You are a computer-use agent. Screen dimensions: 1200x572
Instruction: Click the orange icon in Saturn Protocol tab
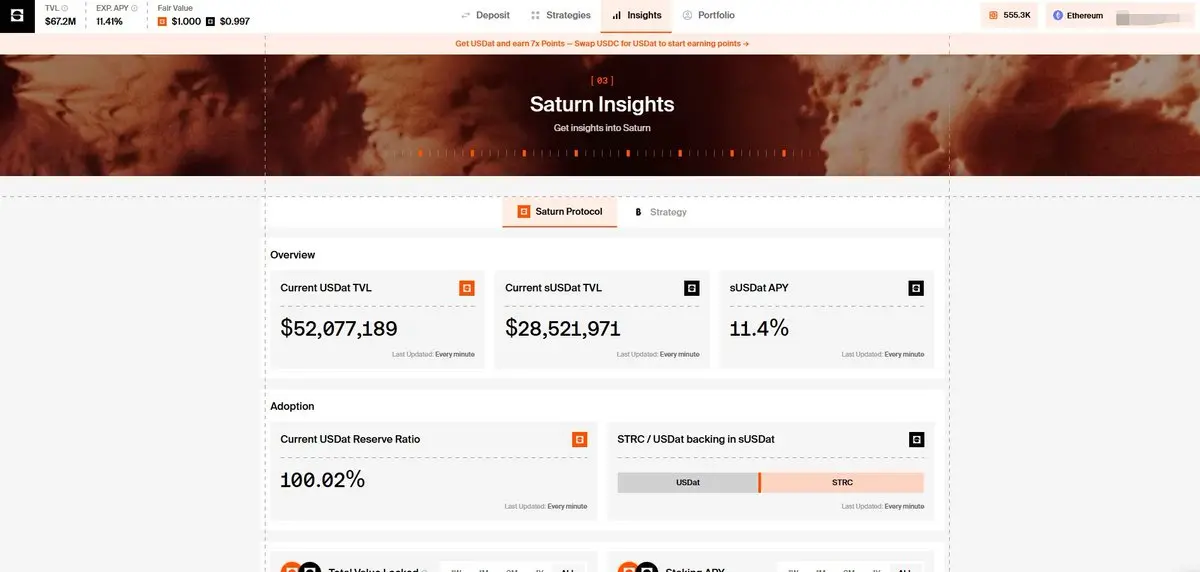(523, 212)
